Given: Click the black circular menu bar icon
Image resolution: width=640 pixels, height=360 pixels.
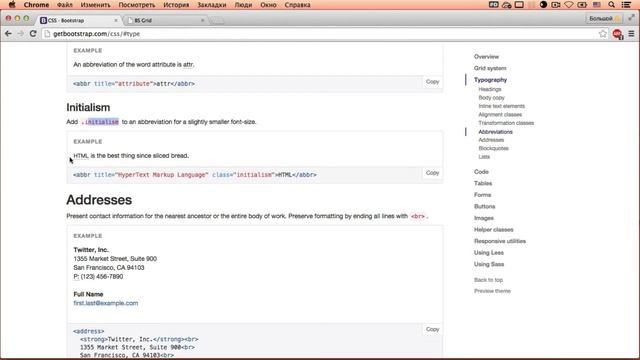Looking at the screenshot, I should [x=543, y=5].
